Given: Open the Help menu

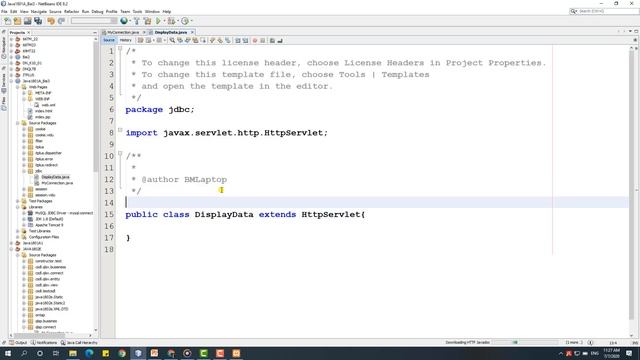Looking at the screenshot, I should tap(167, 11).
